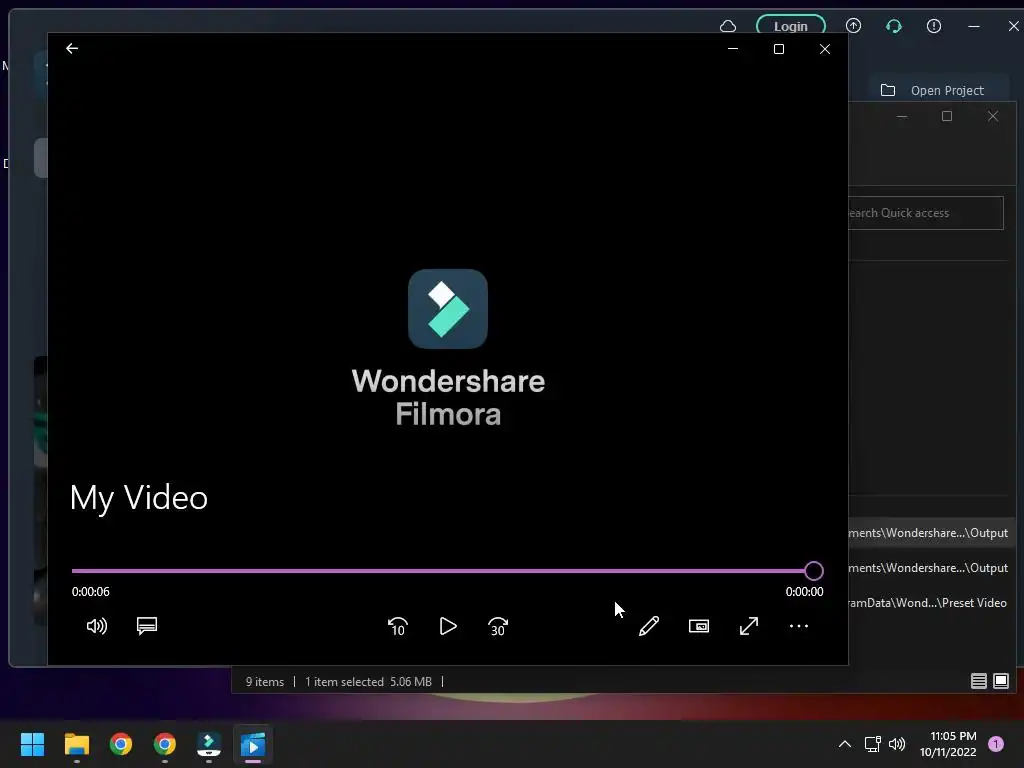Viewport: 1024px width, 768px height.
Task: Maximize the video player window
Action: point(778,49)
